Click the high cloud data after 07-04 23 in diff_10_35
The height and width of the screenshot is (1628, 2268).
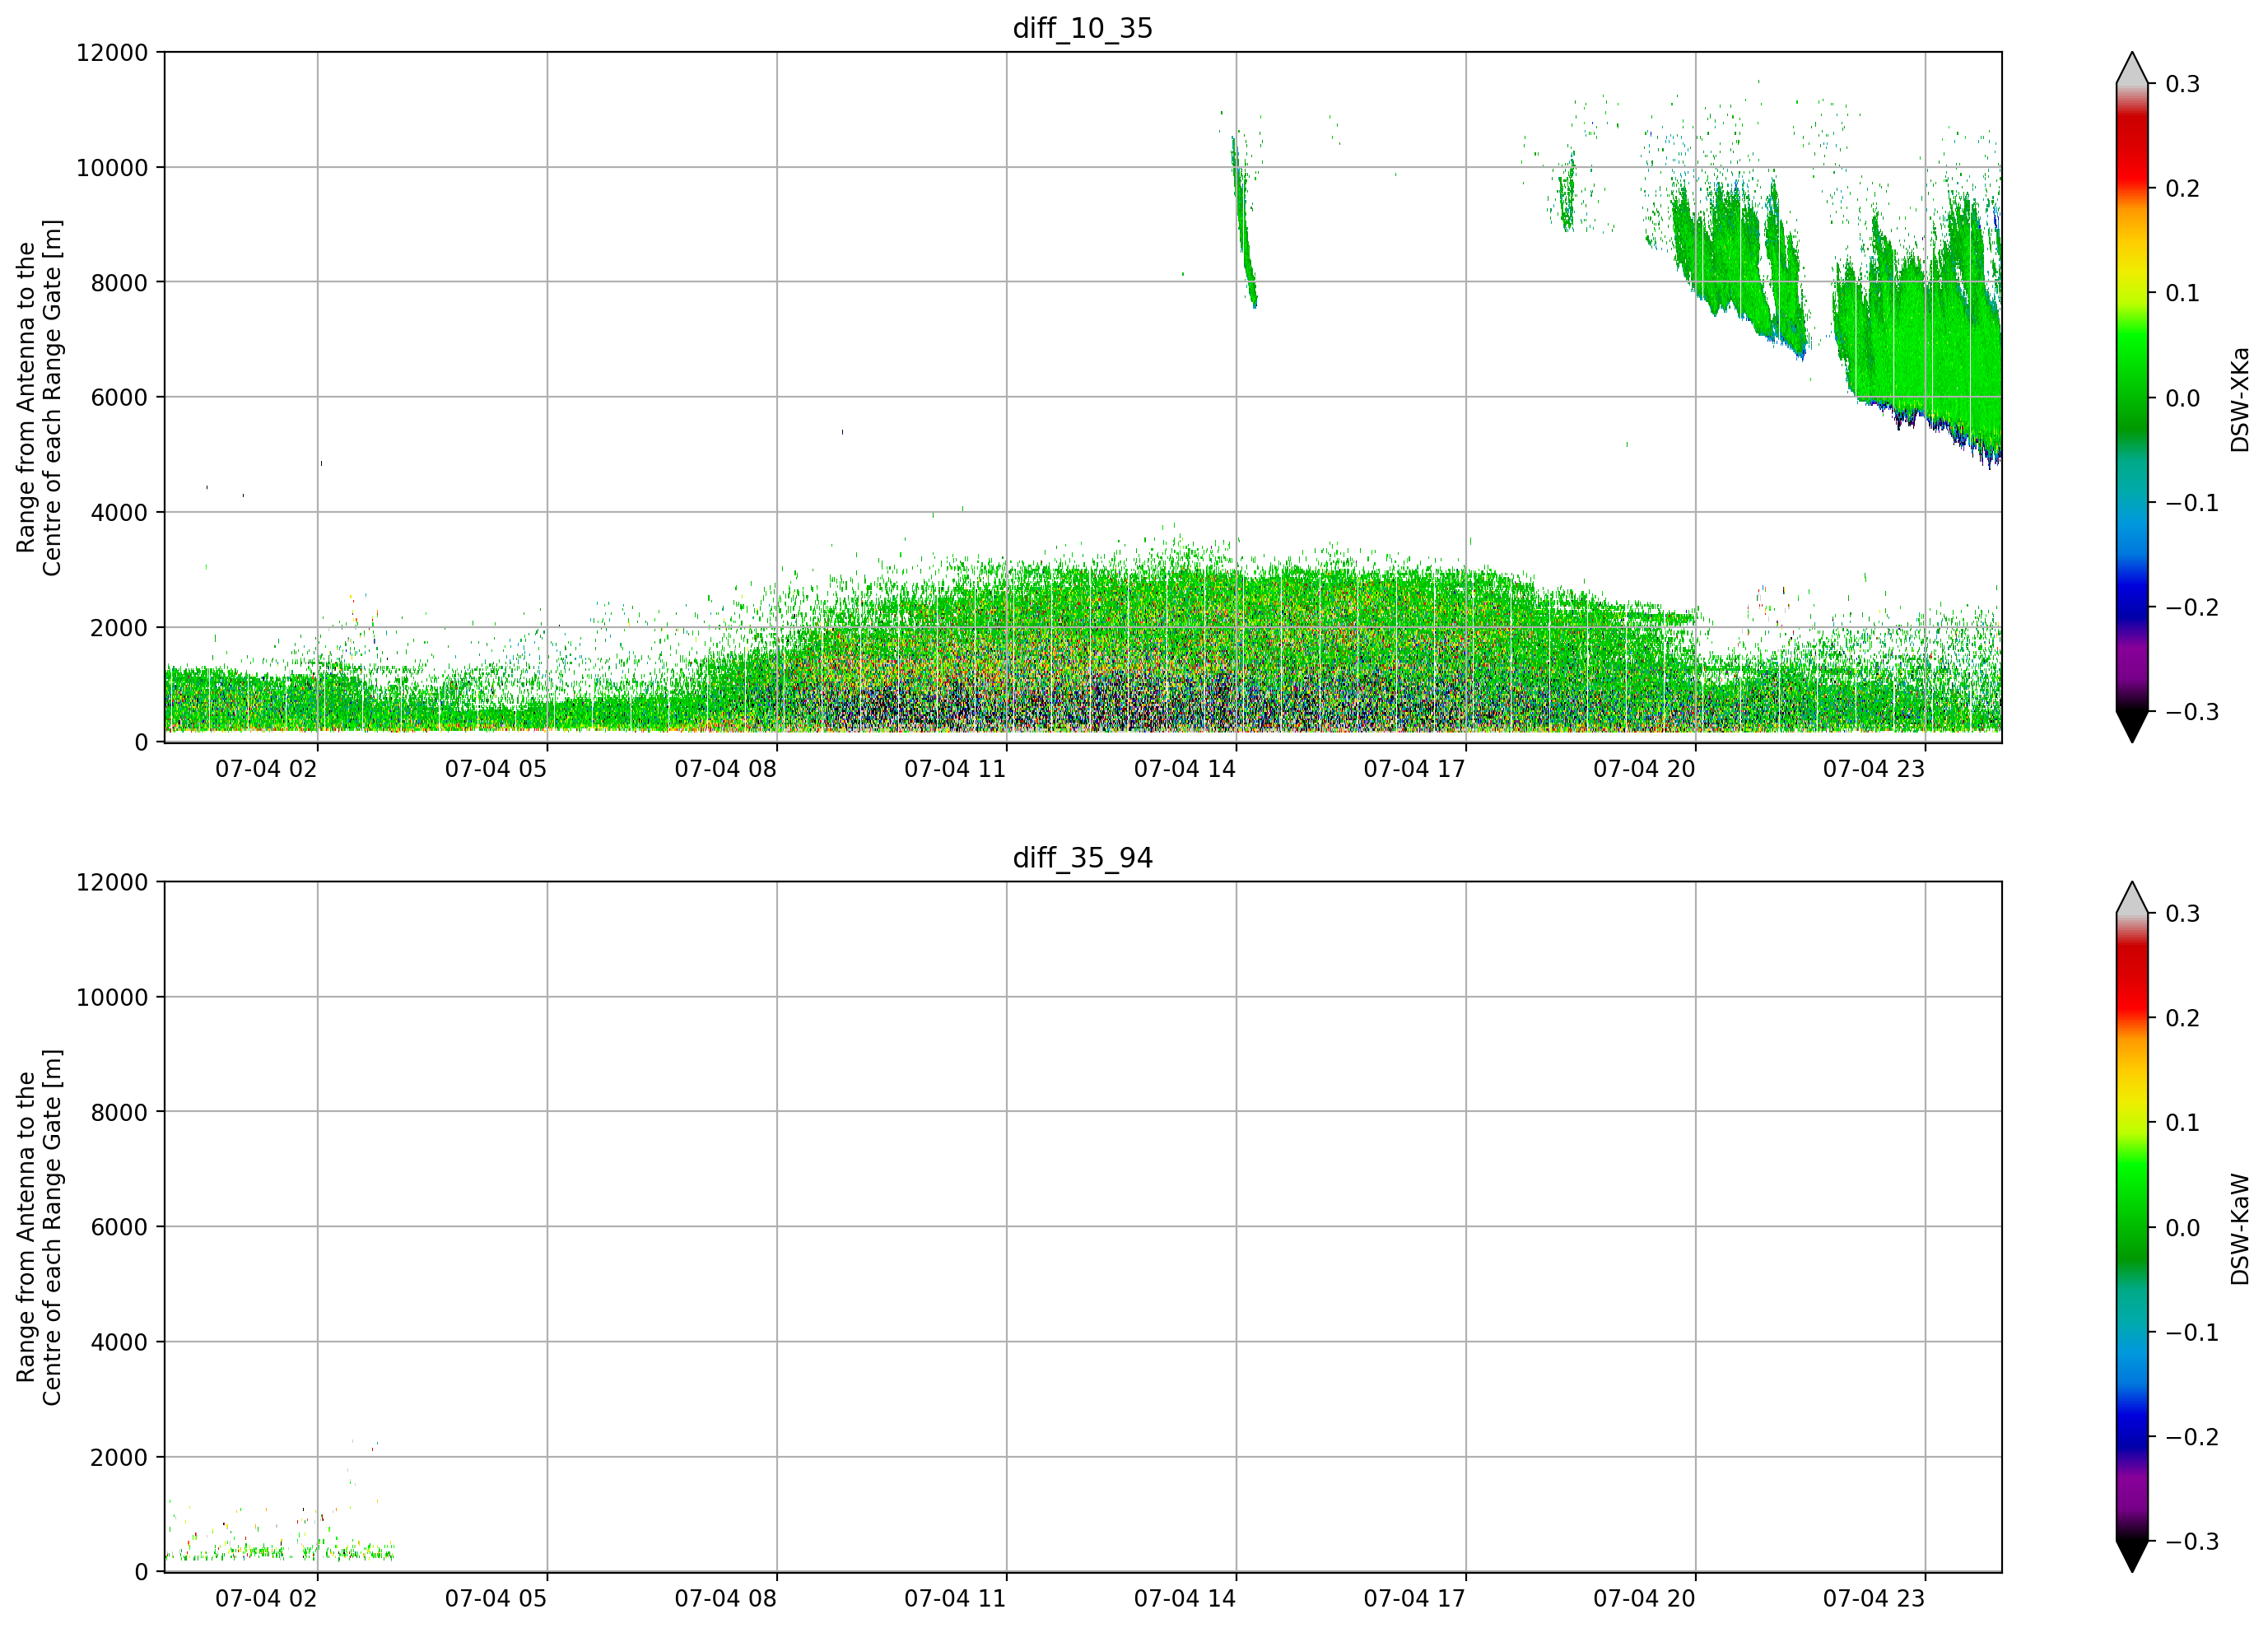pyautogui.click(x=1965, y=330)
